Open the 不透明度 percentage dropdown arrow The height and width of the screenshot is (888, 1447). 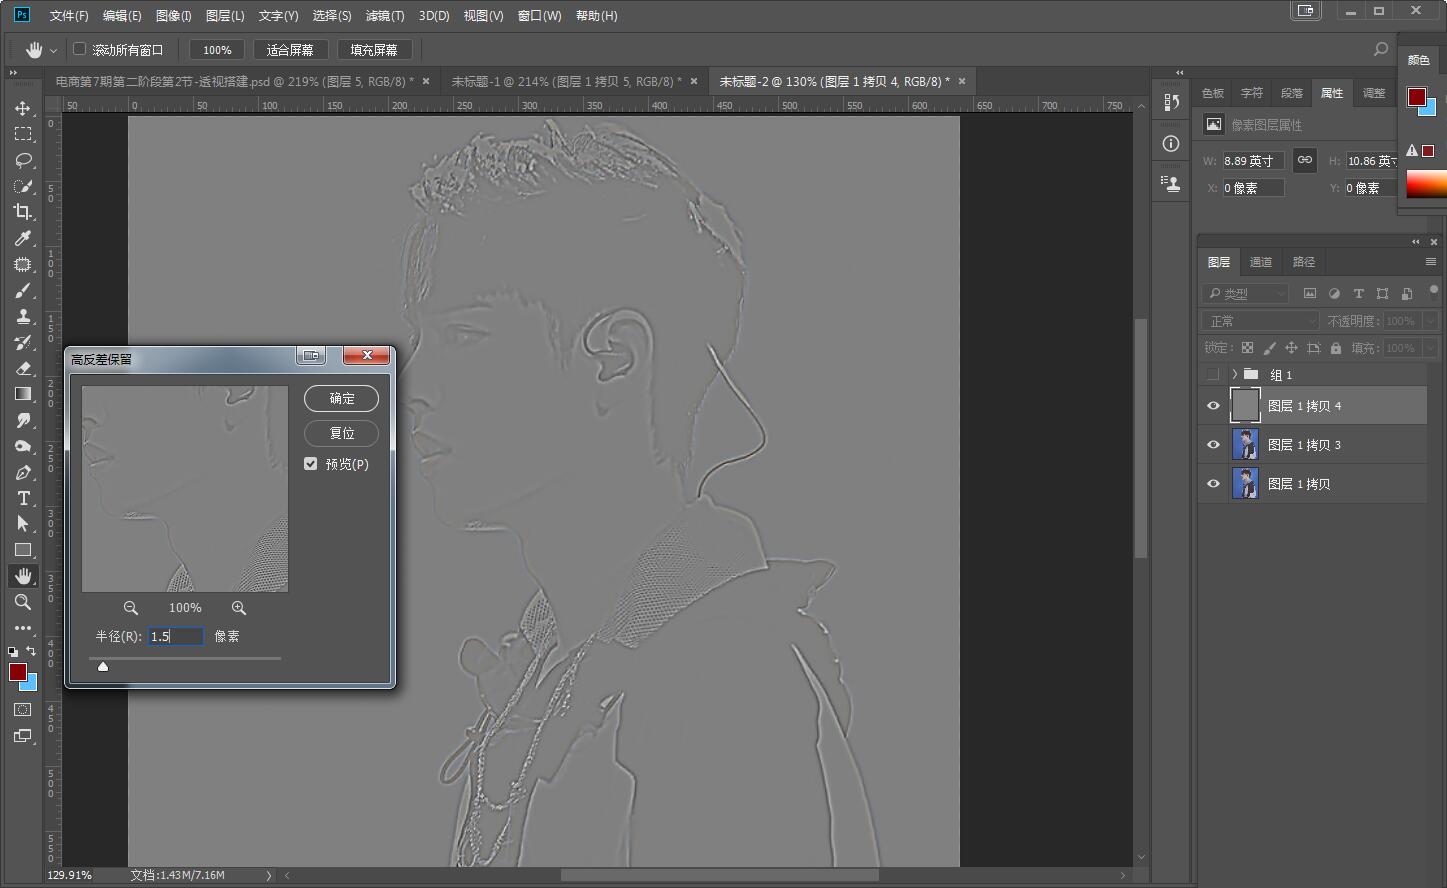coord(1430,321)
